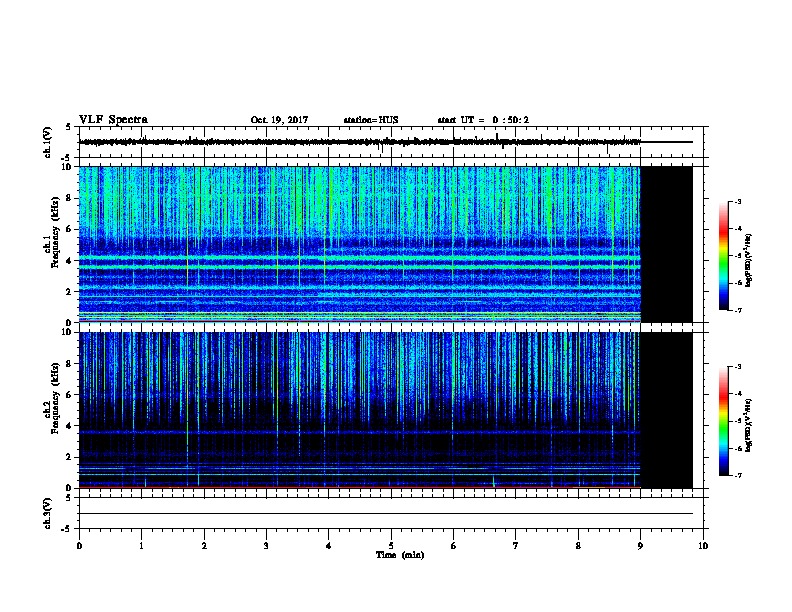The image size is (792, 612).
Task: Click the "VLF Spectra" plot title
Action: point(113,120)
